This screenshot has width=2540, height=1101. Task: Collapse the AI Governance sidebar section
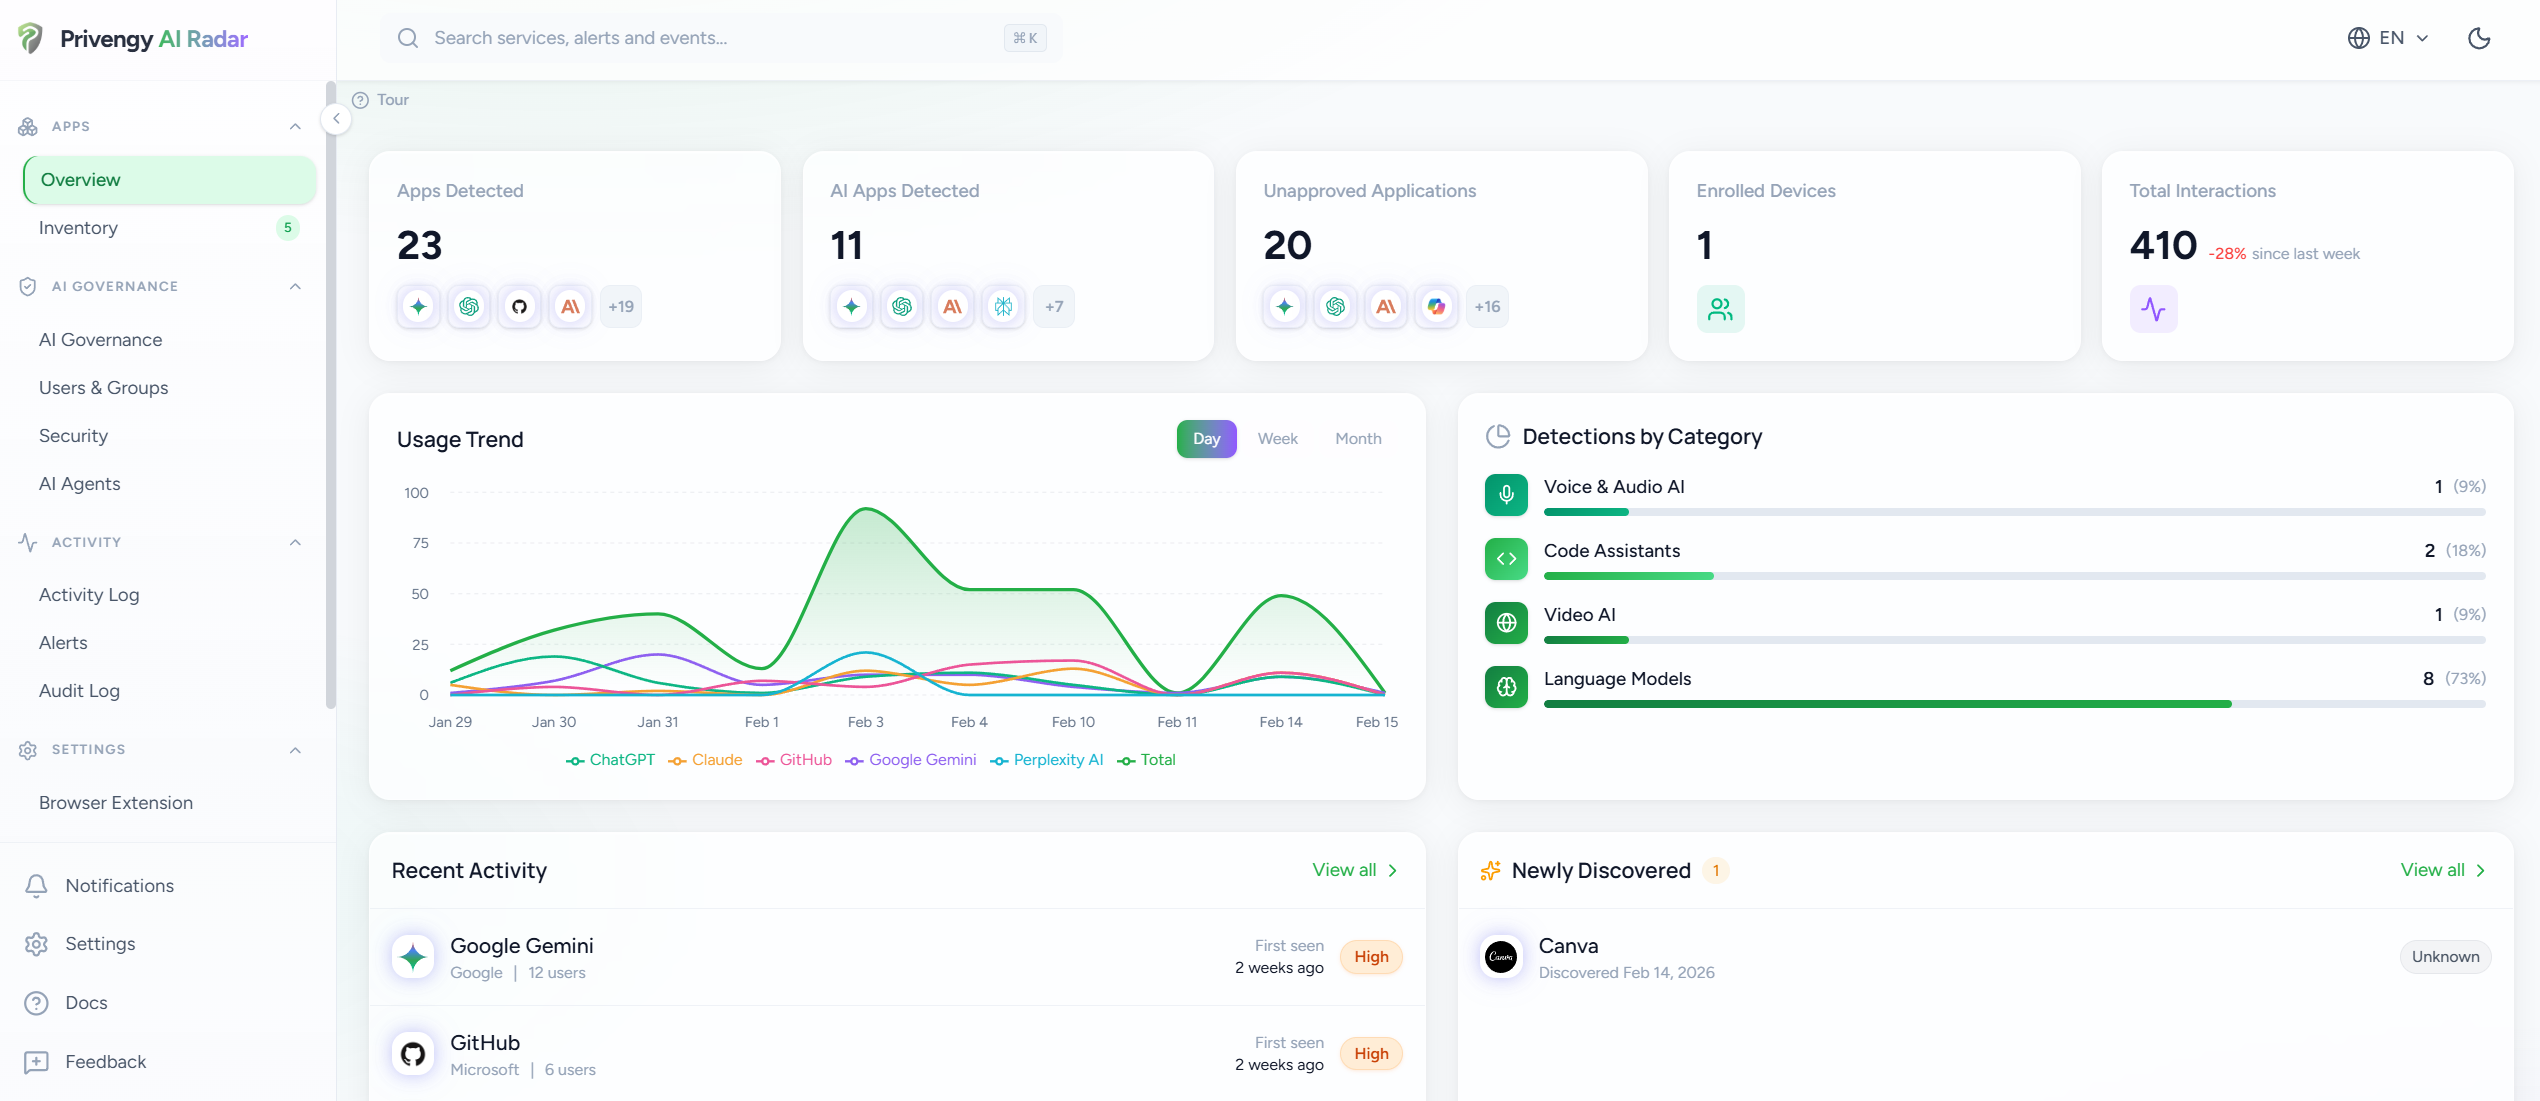pos(295,286)
